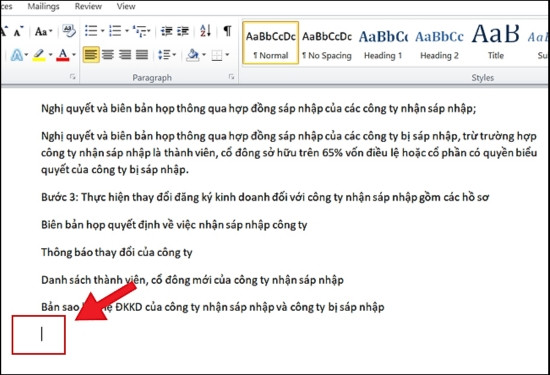Open the Paragraph dialog launcher
Screen dimensions: 550x375
231,76
